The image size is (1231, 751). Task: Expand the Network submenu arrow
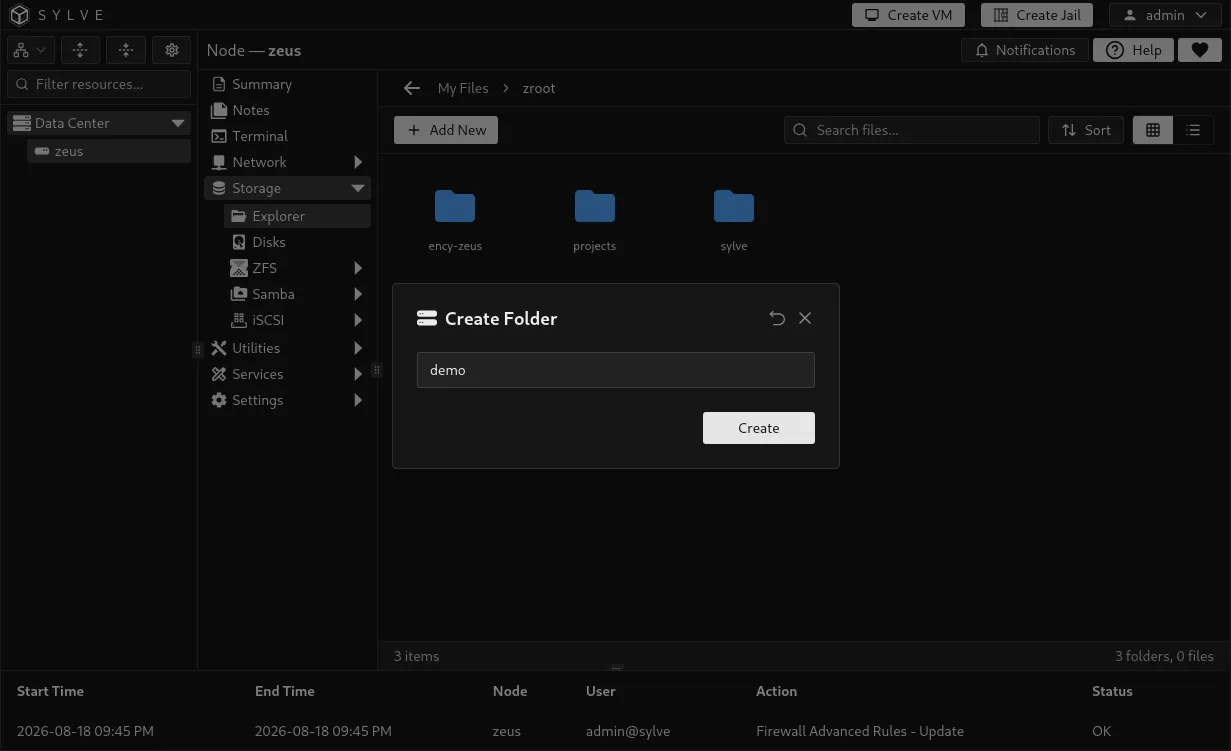pos(358,162)
